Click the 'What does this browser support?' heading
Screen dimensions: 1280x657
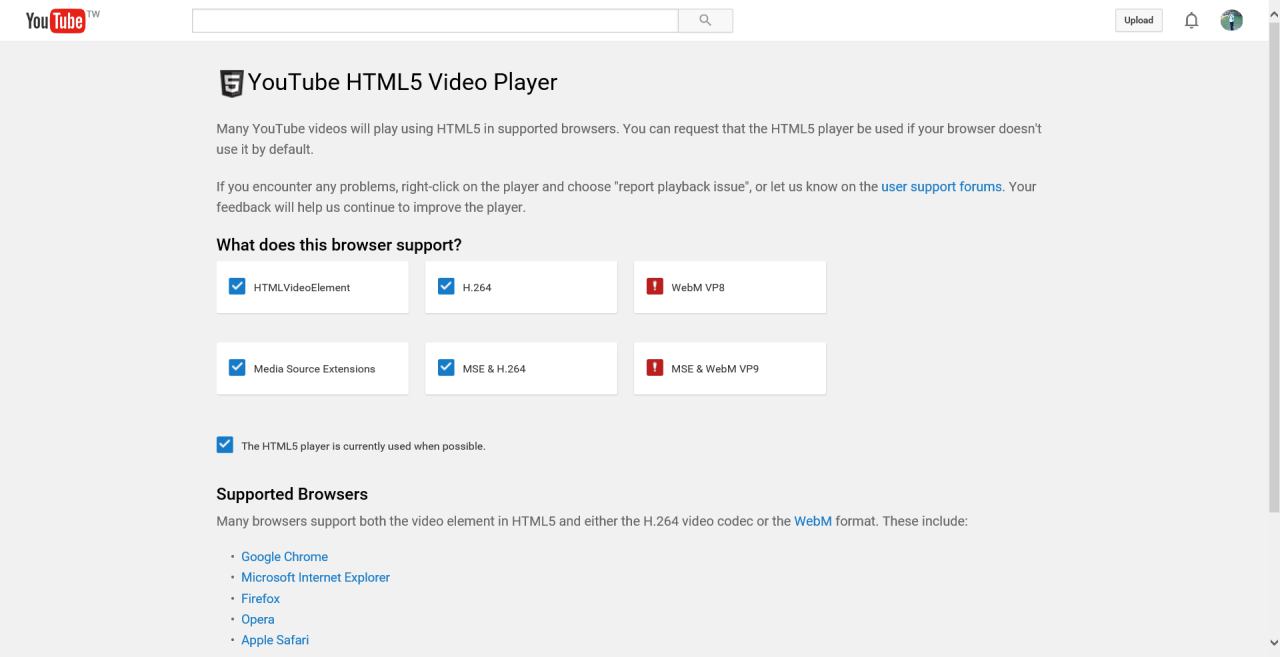click(339, 245)
